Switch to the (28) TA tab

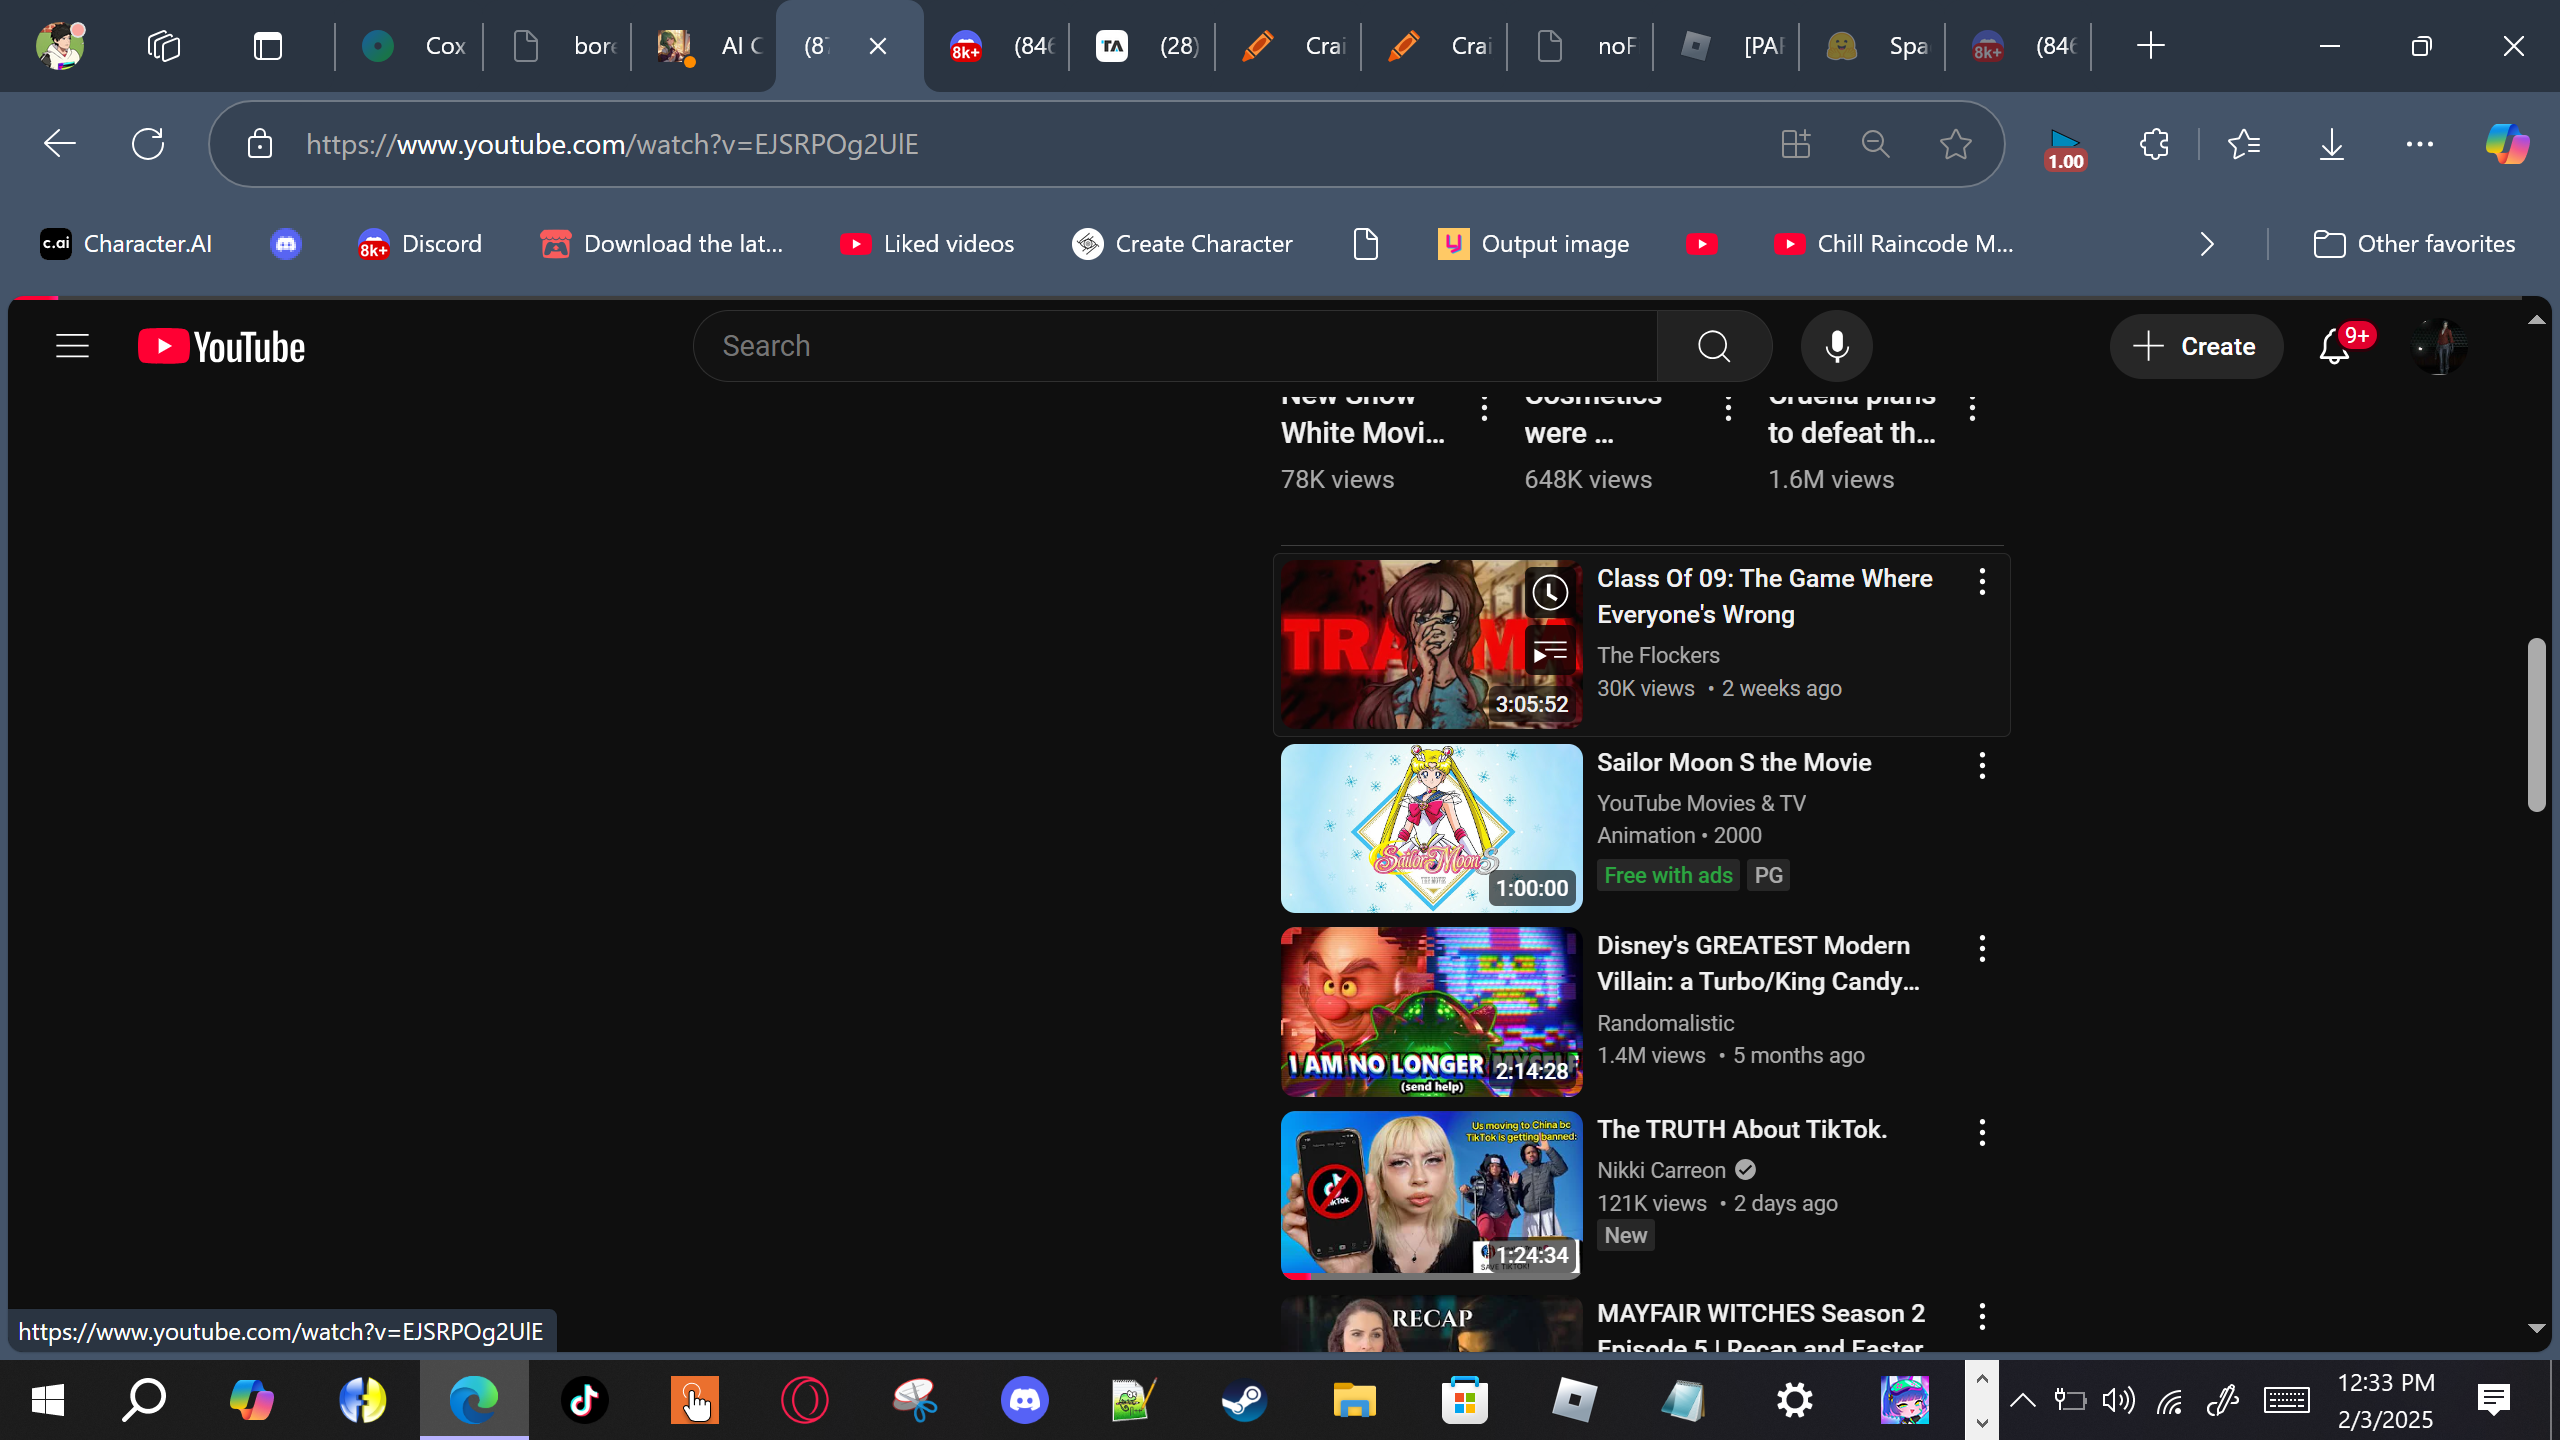[x=1142, y=46]
